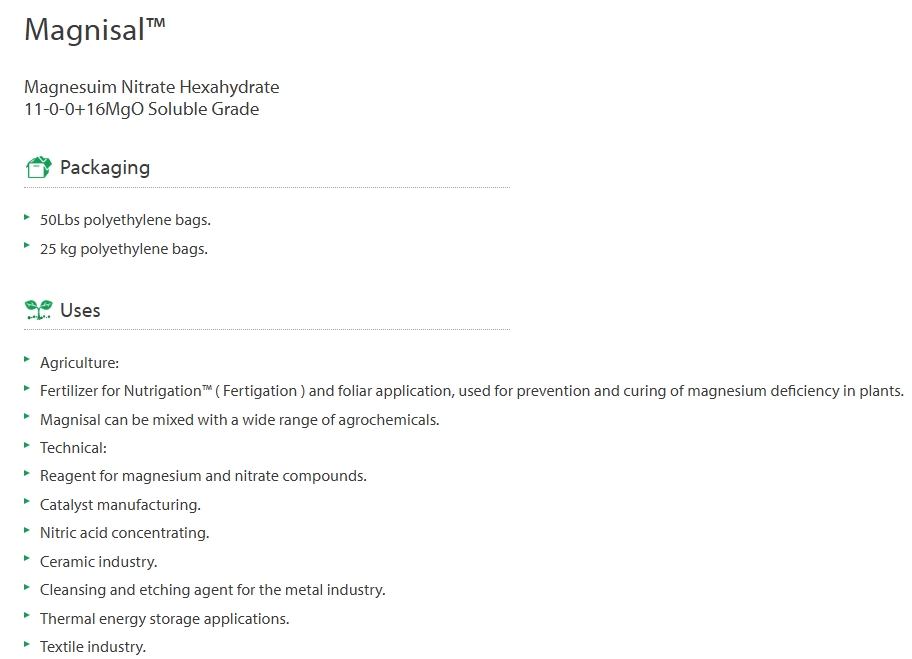Click the arrow bullet before "Agriculture:"

point(27,360)
